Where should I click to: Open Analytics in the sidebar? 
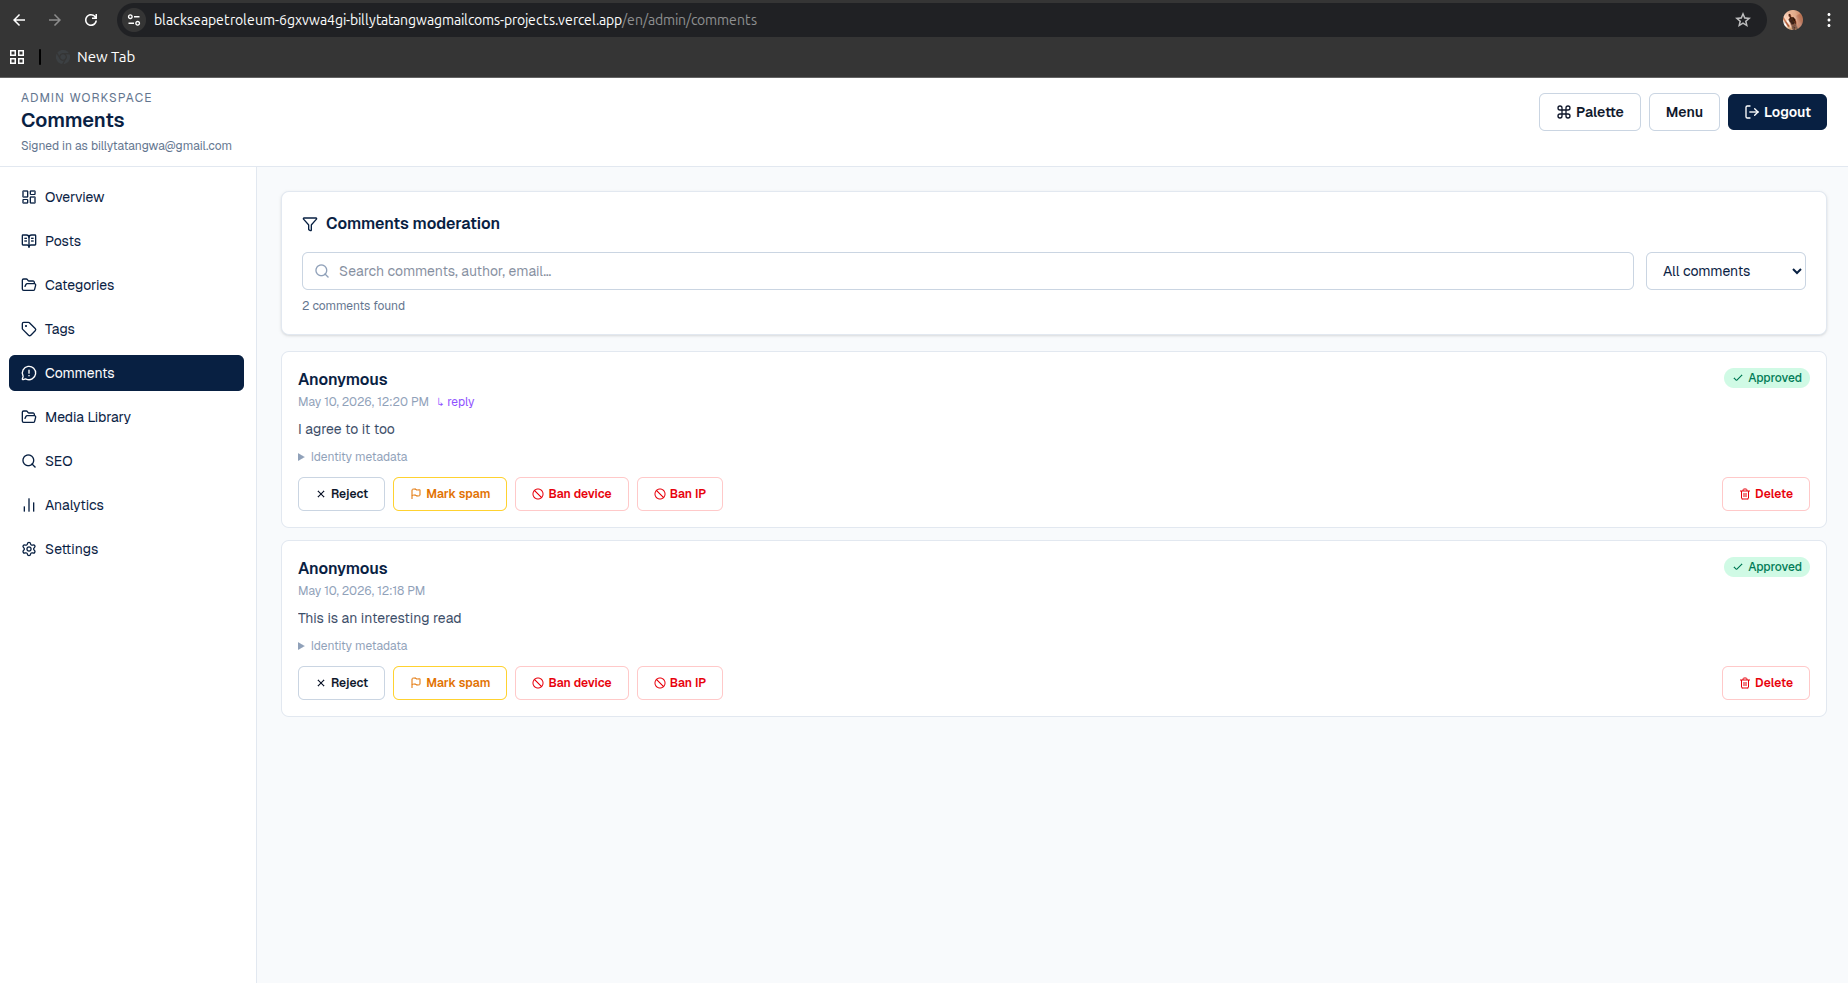tap(126, 505)
